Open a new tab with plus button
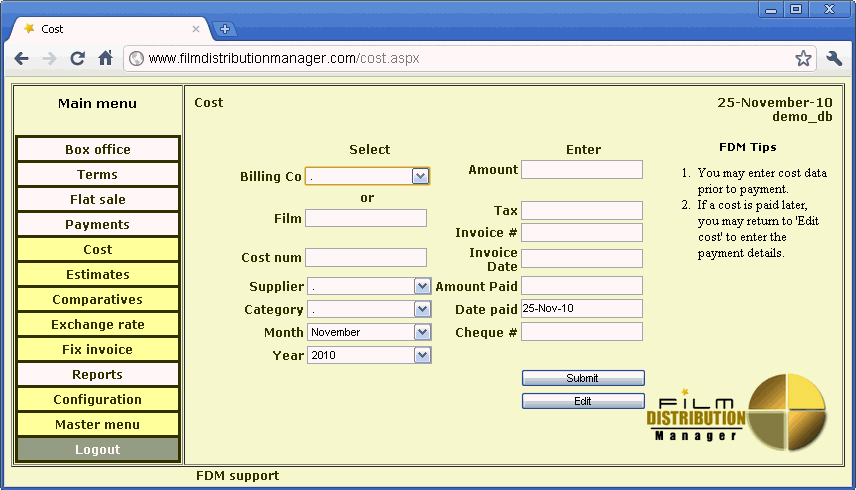The width and height of the screenshot is (856, 490). coord(225,29)
